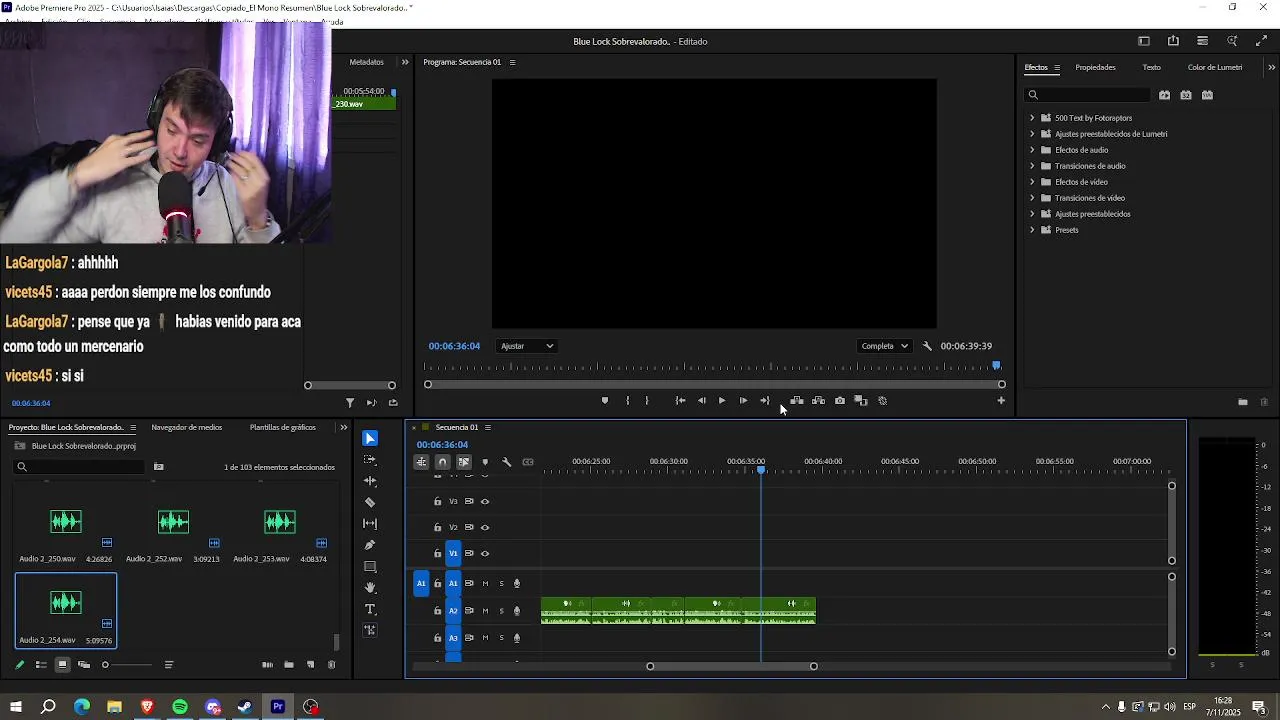Image resolution: width=1280 pixels, height=720 pixels.
Task: Expand Efectos de audio folder
Action: (x=1032, y=150)
